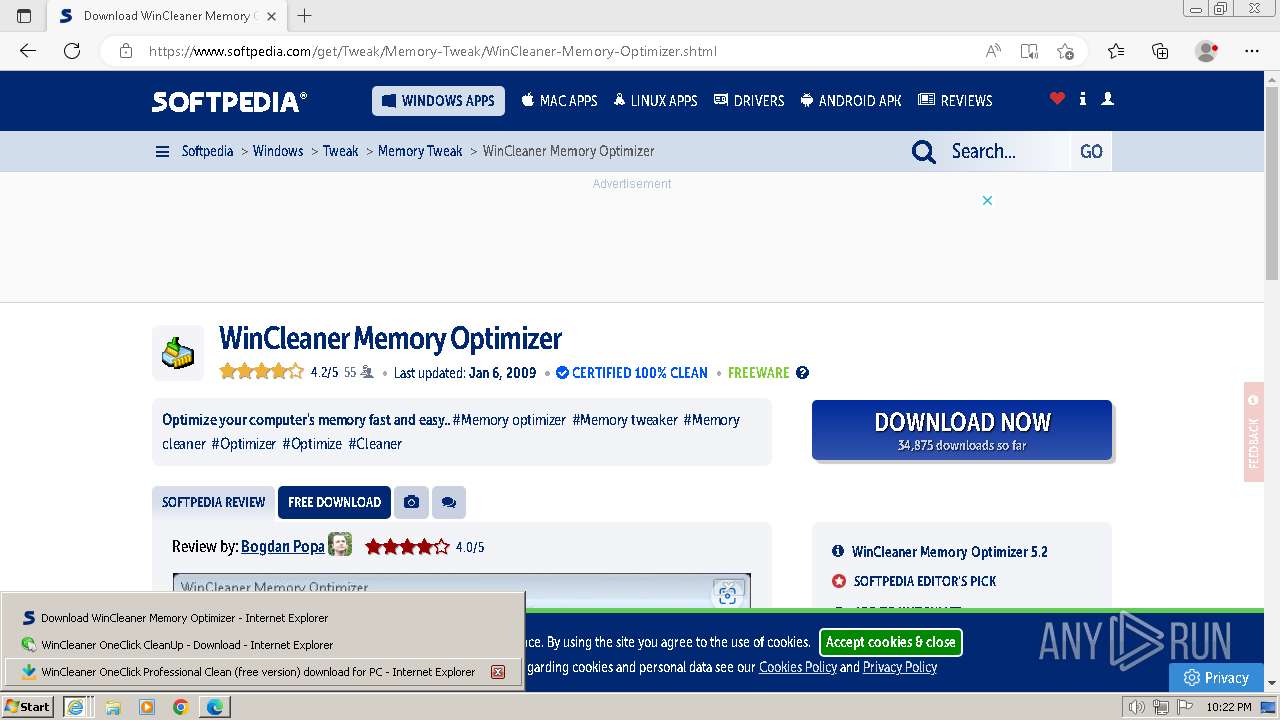Click the Tweak breadcrumb link
Viewport: 1280px width, 720px height.
[x=340, y=151]
